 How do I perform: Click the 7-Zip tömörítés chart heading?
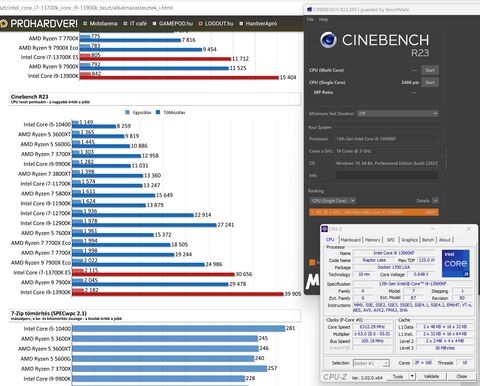tap(49, 313)
